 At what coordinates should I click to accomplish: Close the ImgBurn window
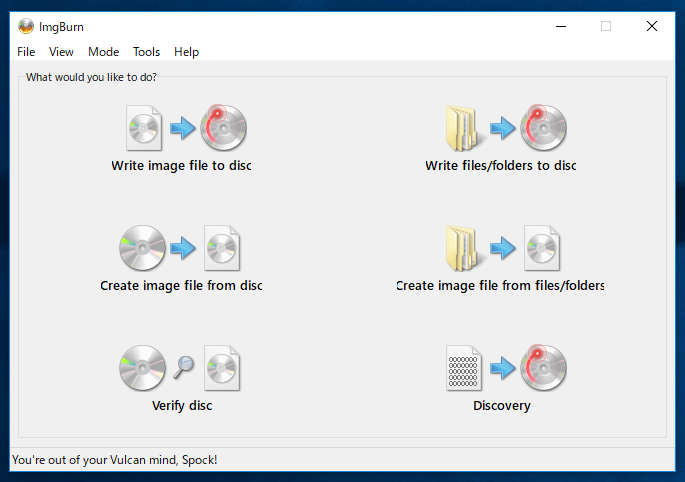(x=652, y=27)
